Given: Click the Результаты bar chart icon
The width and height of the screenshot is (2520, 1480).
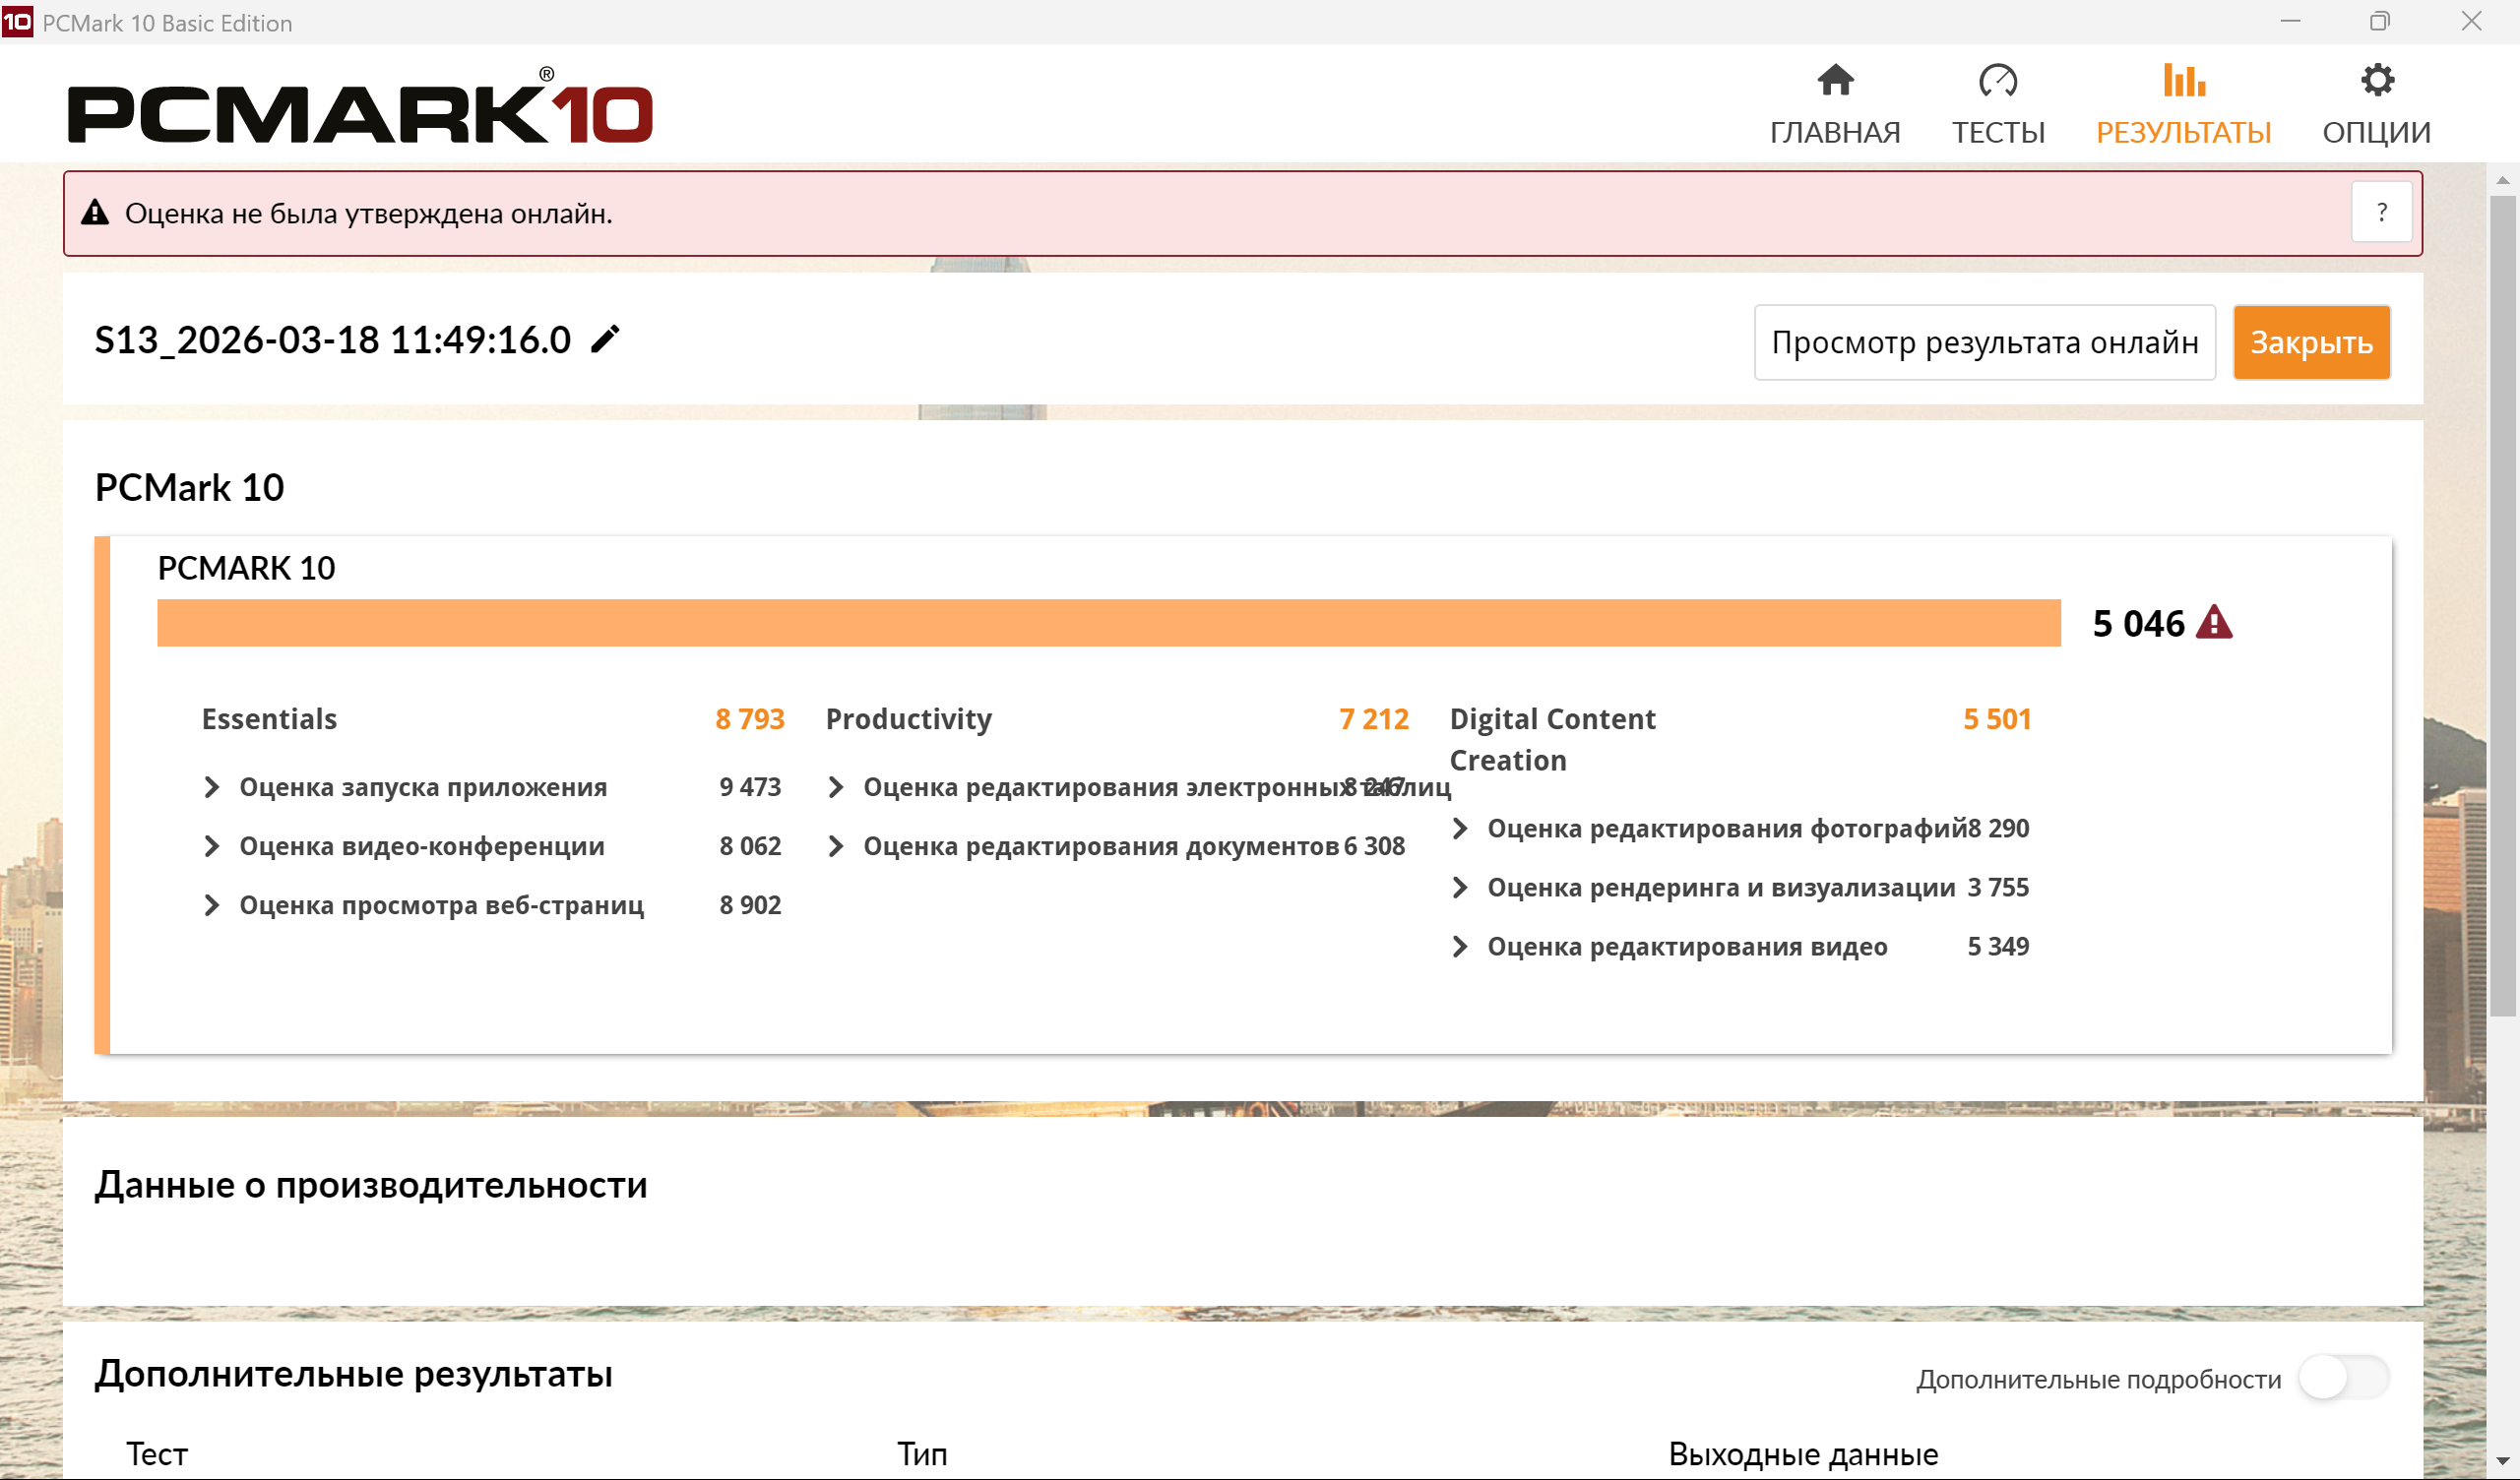Looking at the screenshot, I should [x=2183, y=80].
